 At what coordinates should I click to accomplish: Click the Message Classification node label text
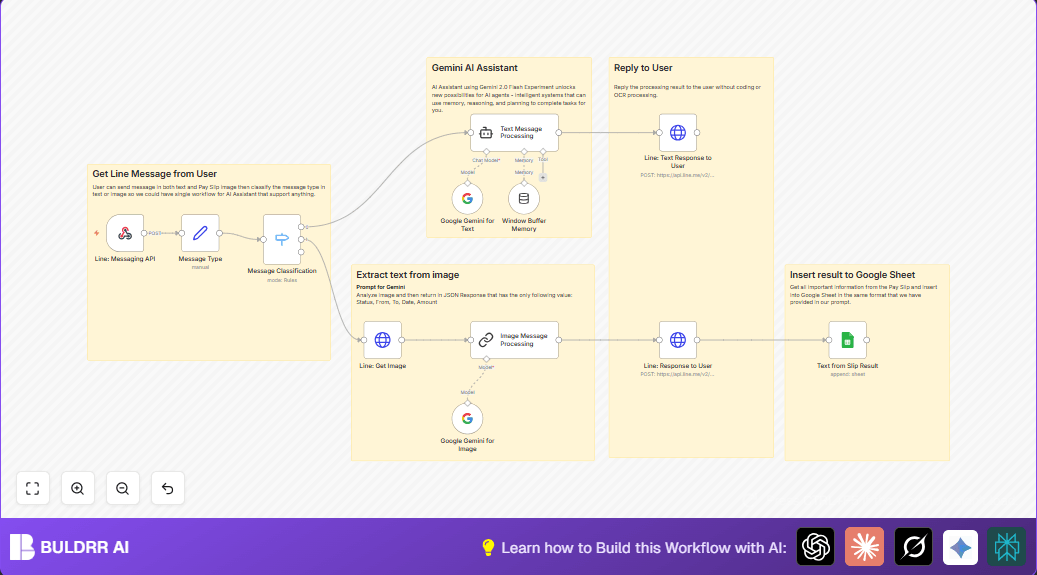(282, 271)
